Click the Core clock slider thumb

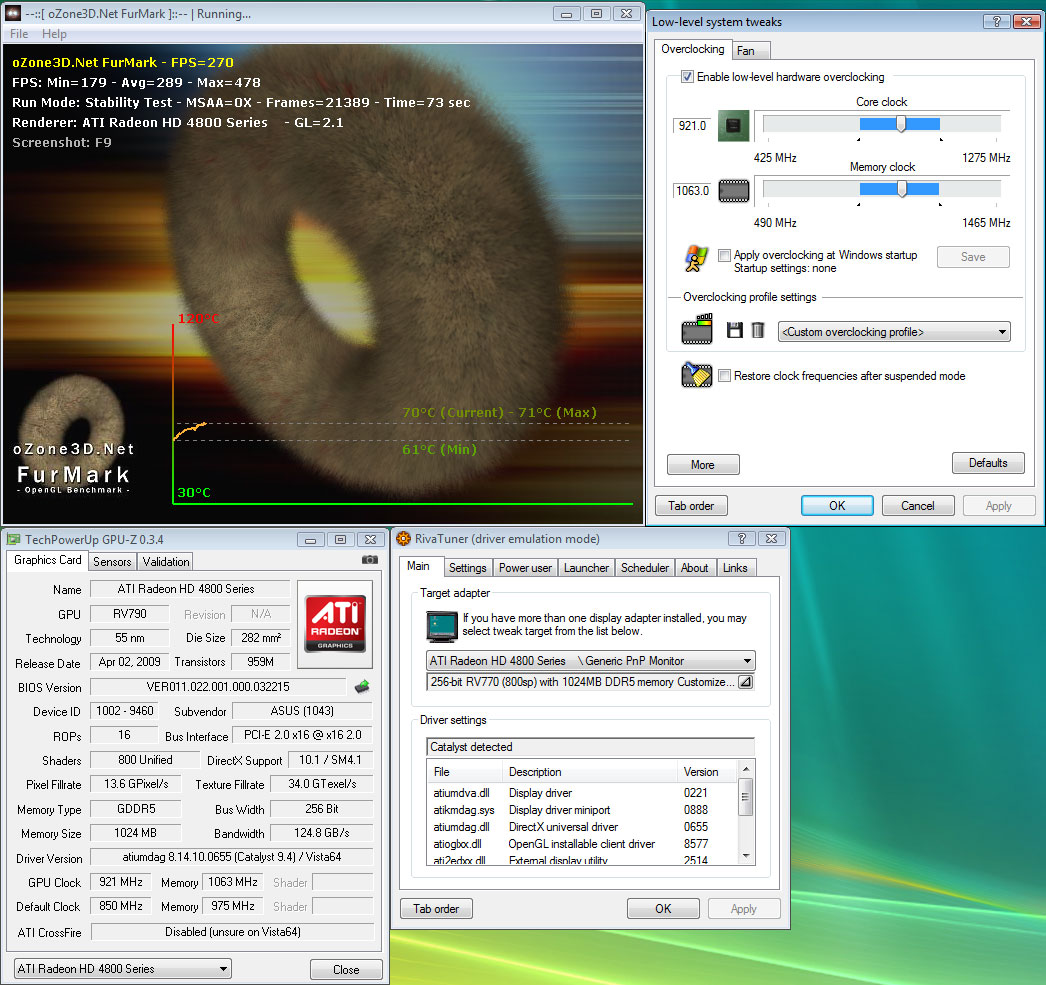tap(901, 123)
